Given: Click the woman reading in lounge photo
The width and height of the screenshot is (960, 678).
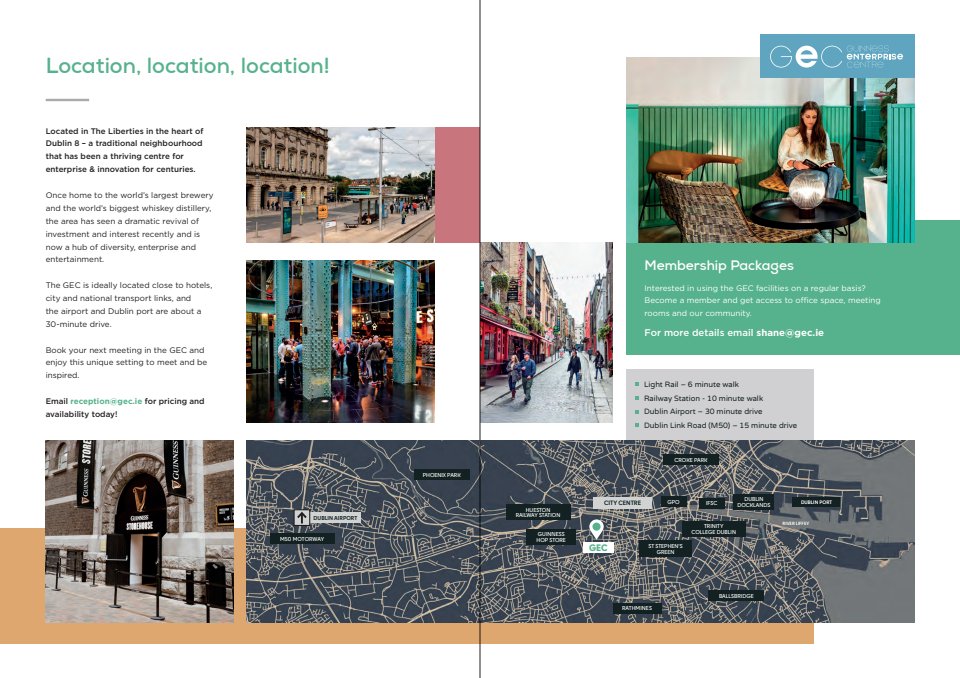Looking at the screenshot, I should [x=770, y=160].
